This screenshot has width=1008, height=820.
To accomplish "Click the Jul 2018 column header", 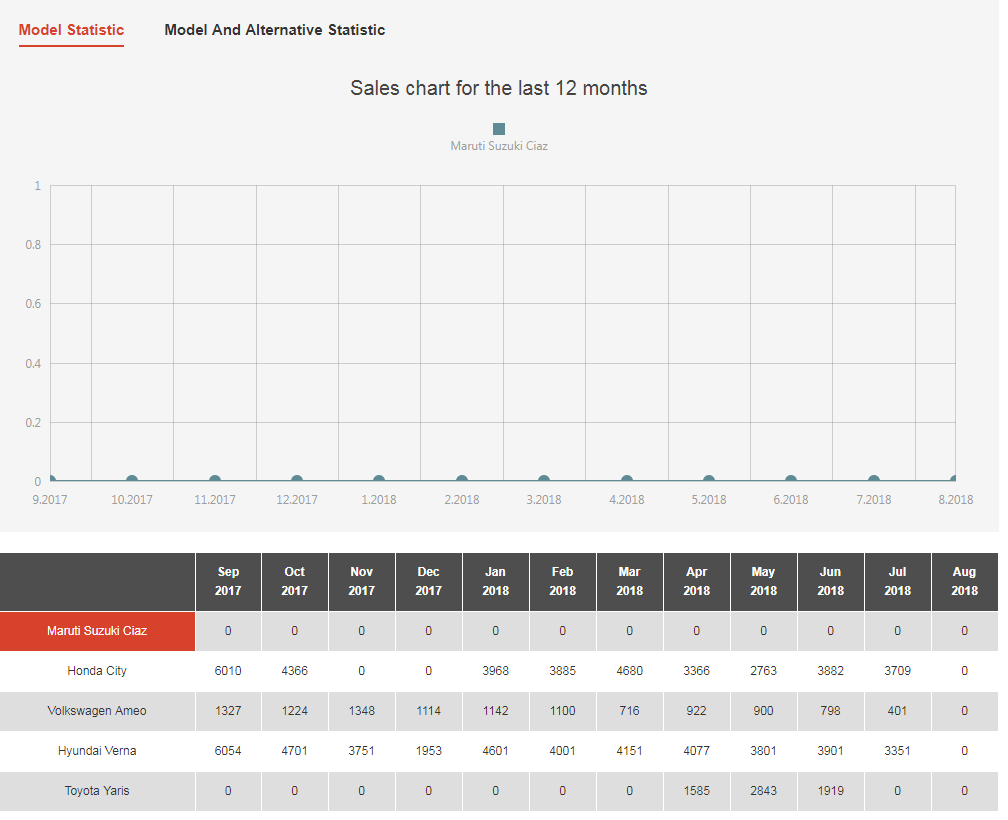I will [x=897, y=582].
